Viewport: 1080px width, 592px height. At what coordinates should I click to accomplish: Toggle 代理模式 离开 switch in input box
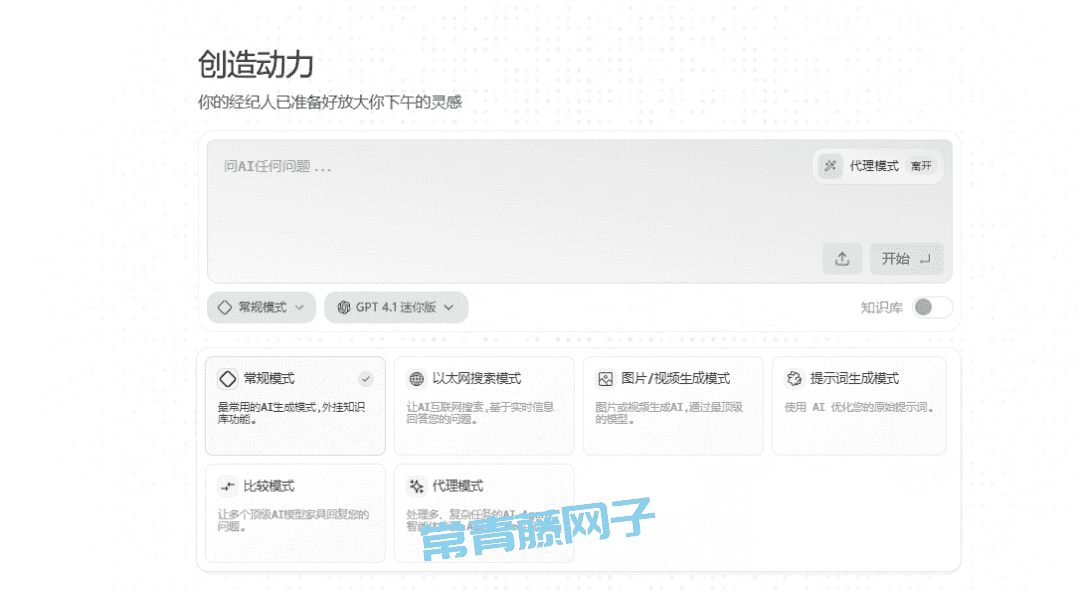pyautogui.click(x=877, y=166)
